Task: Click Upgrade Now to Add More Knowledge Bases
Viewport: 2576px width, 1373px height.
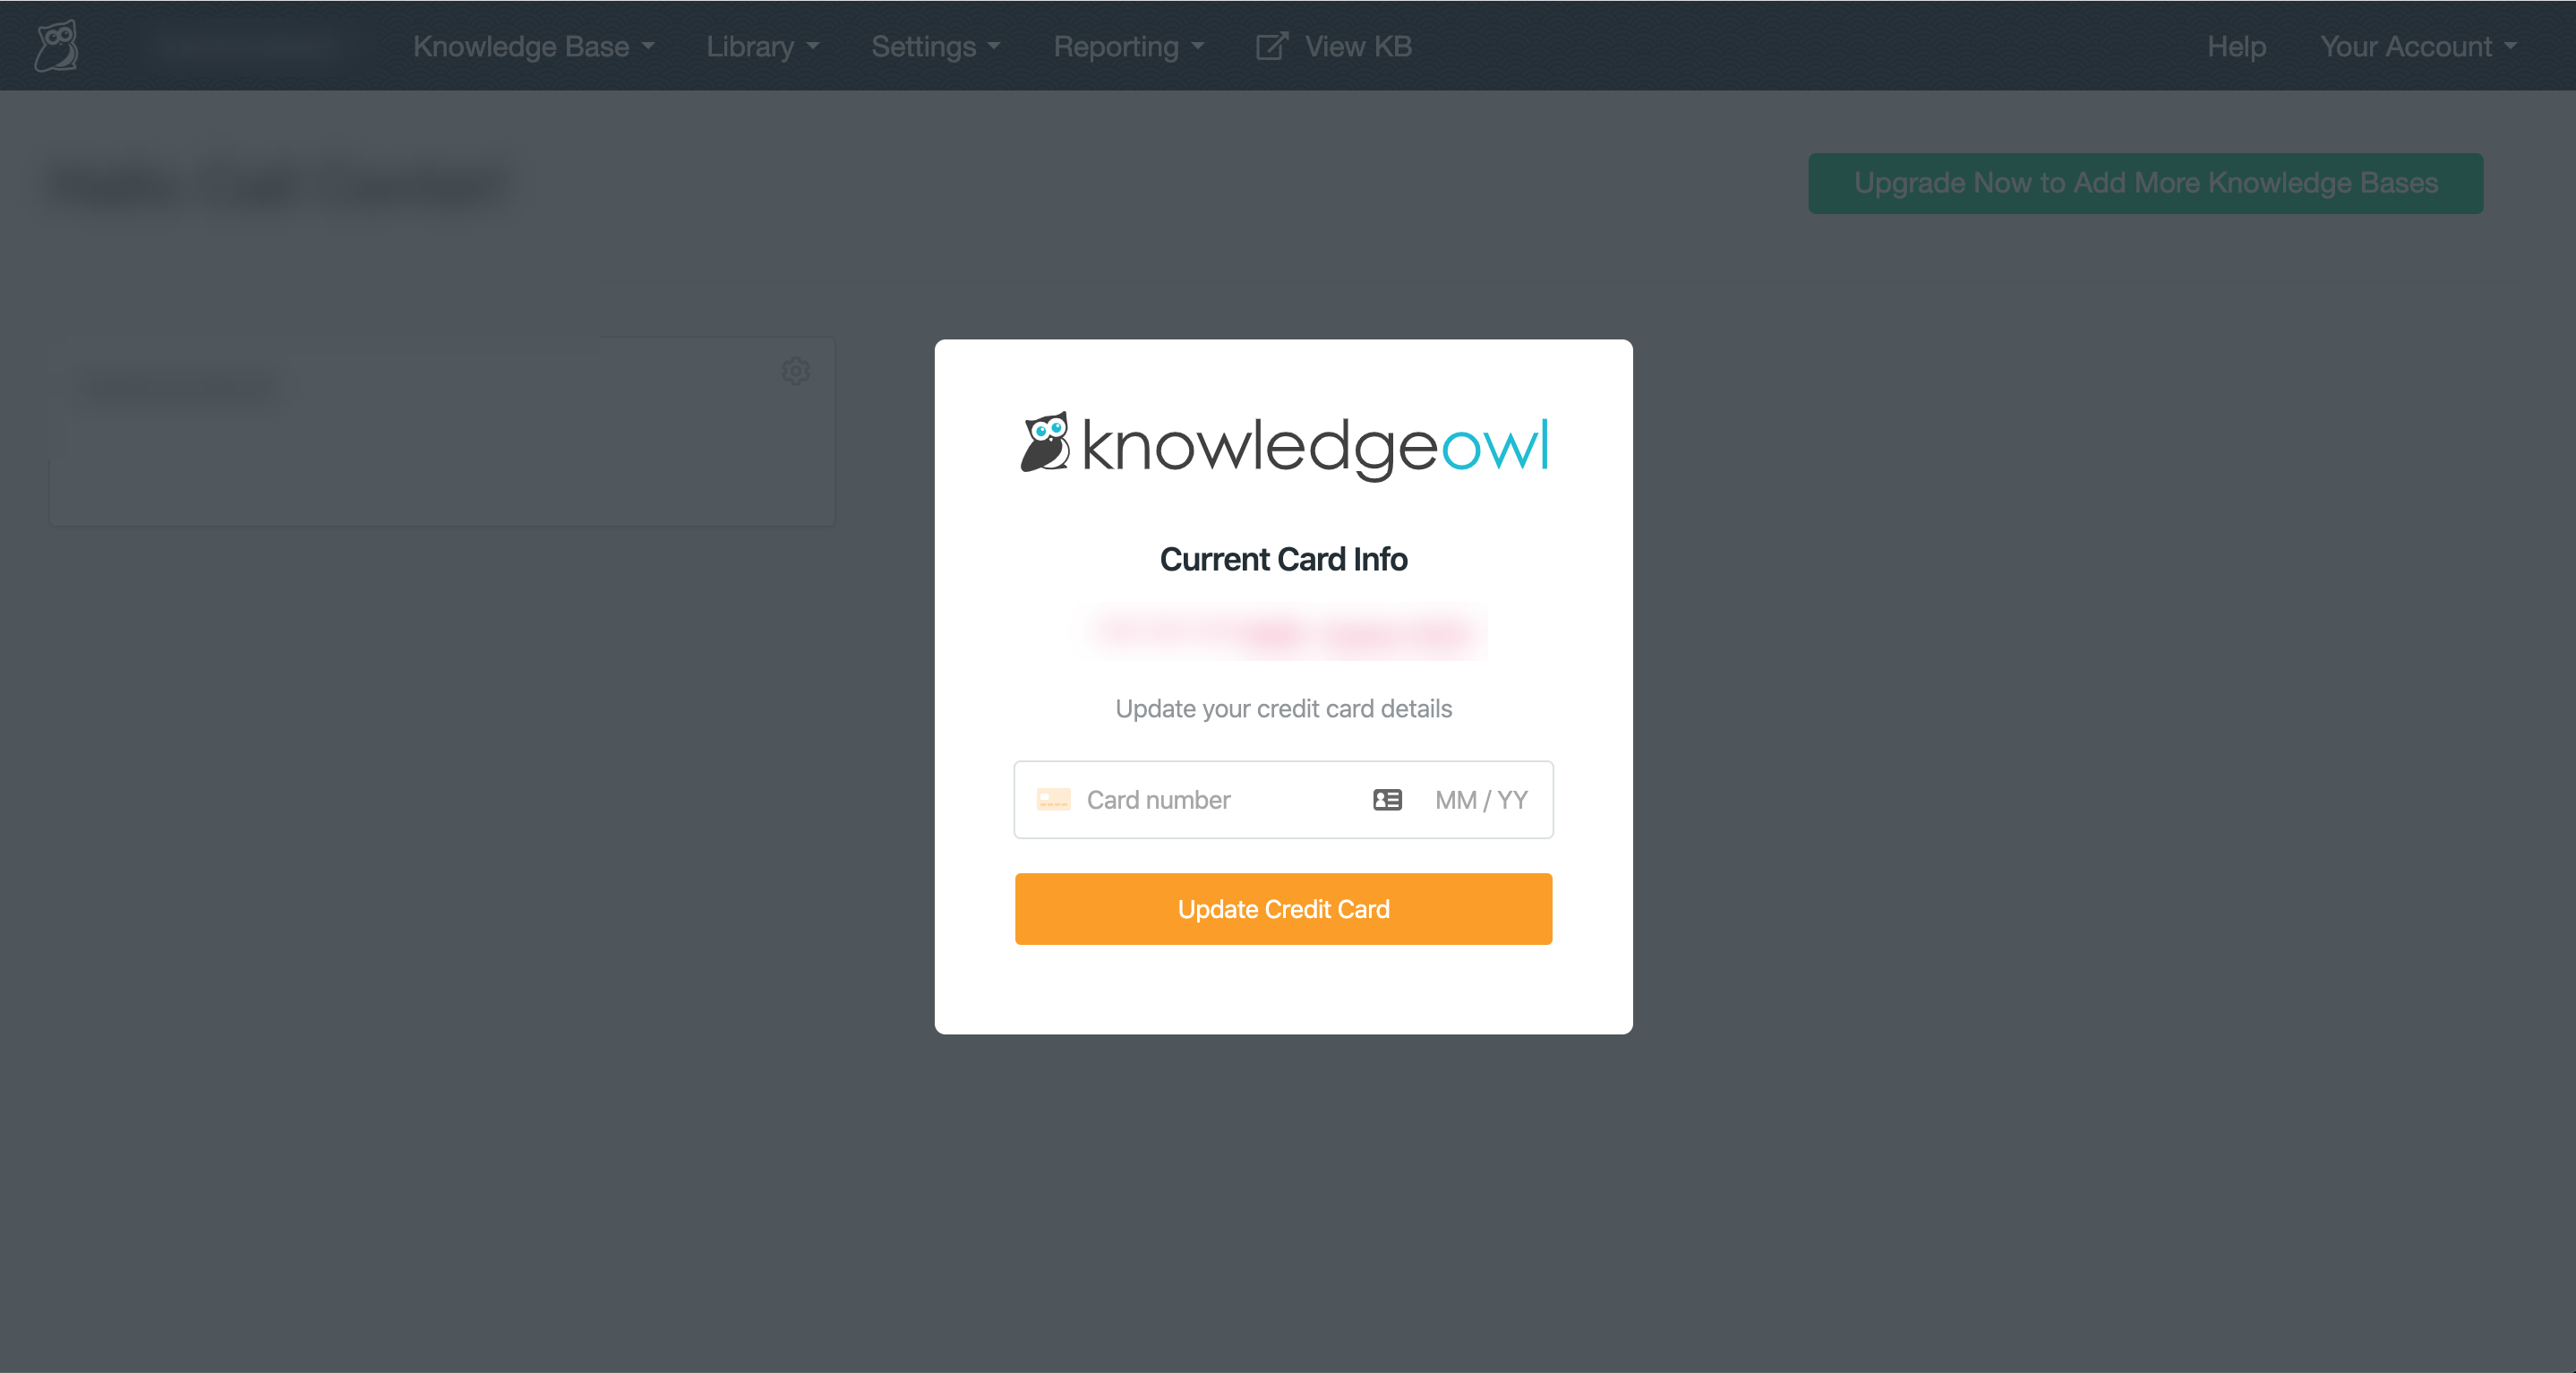Action: pos(2145,183)
